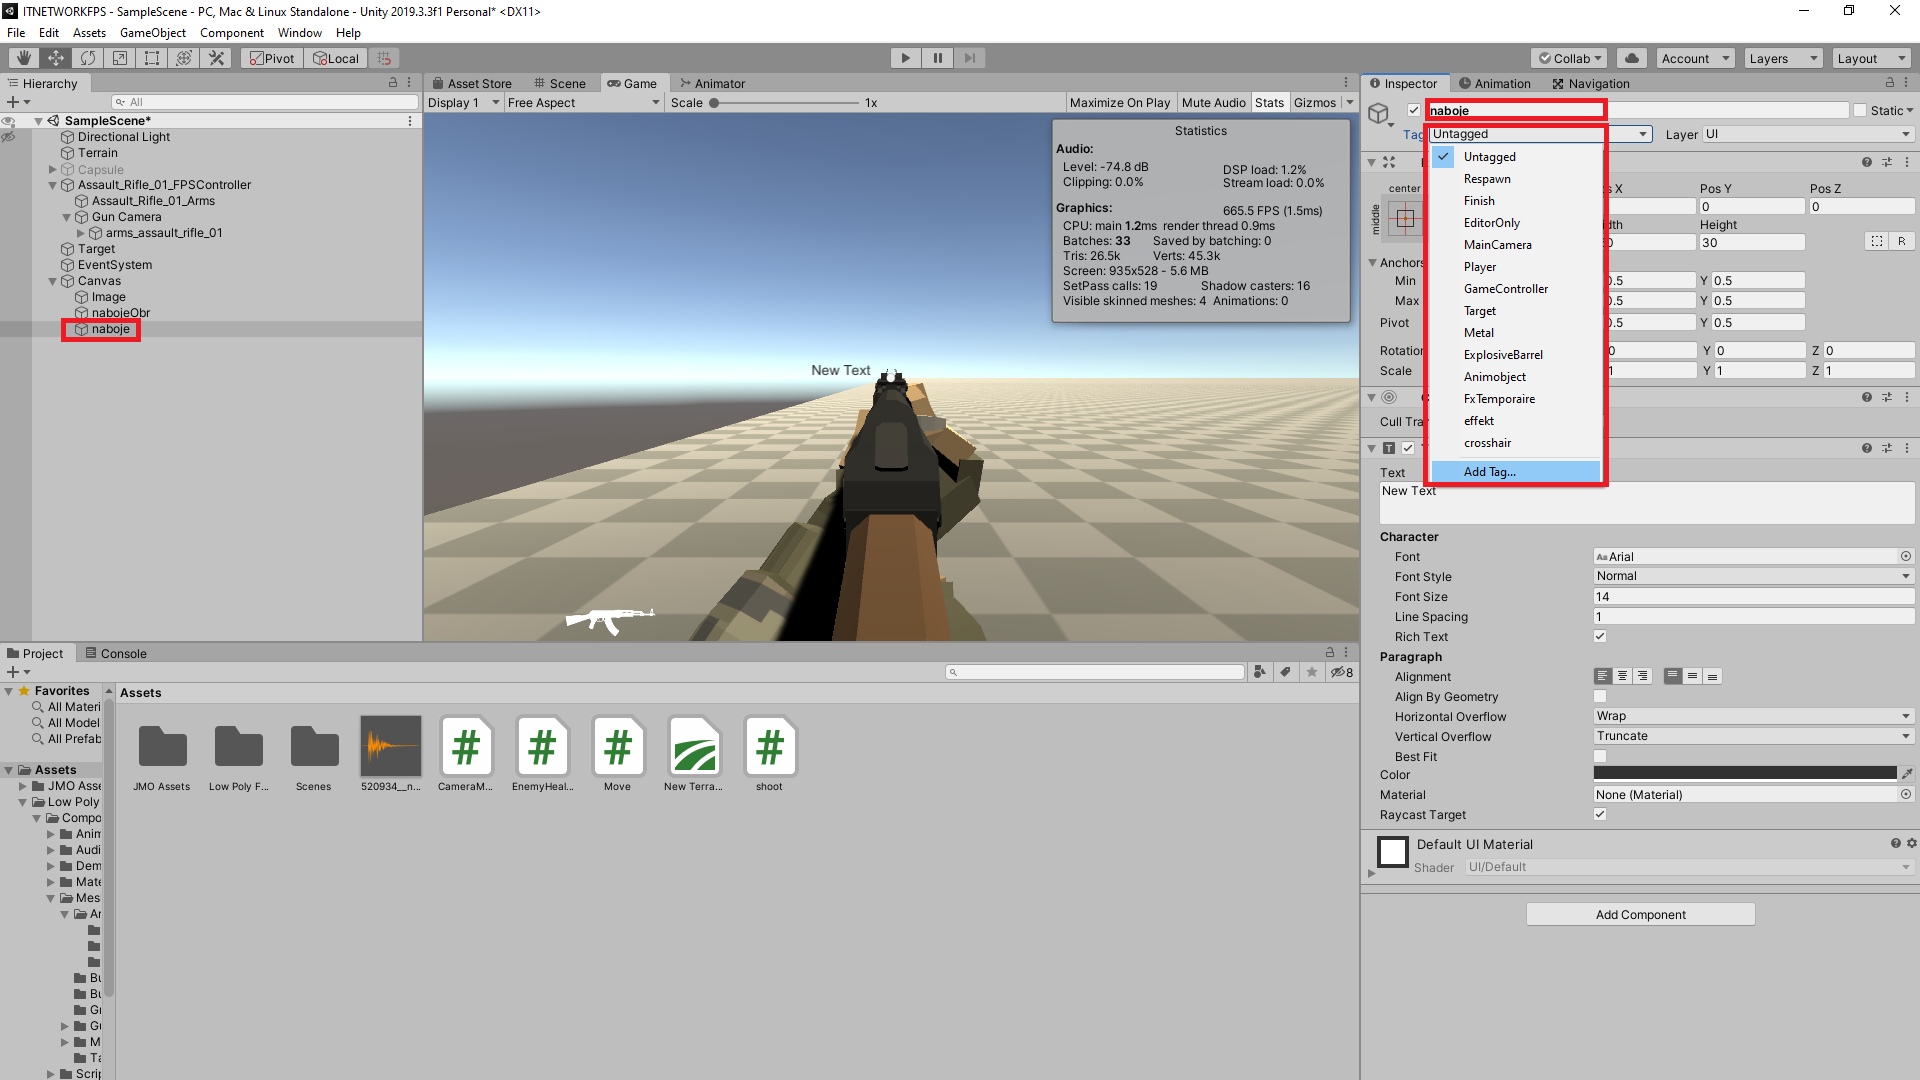Viewport: 1920px width, 1080px height.
Task: Select the Rotate tool
Action: point(88,58)
